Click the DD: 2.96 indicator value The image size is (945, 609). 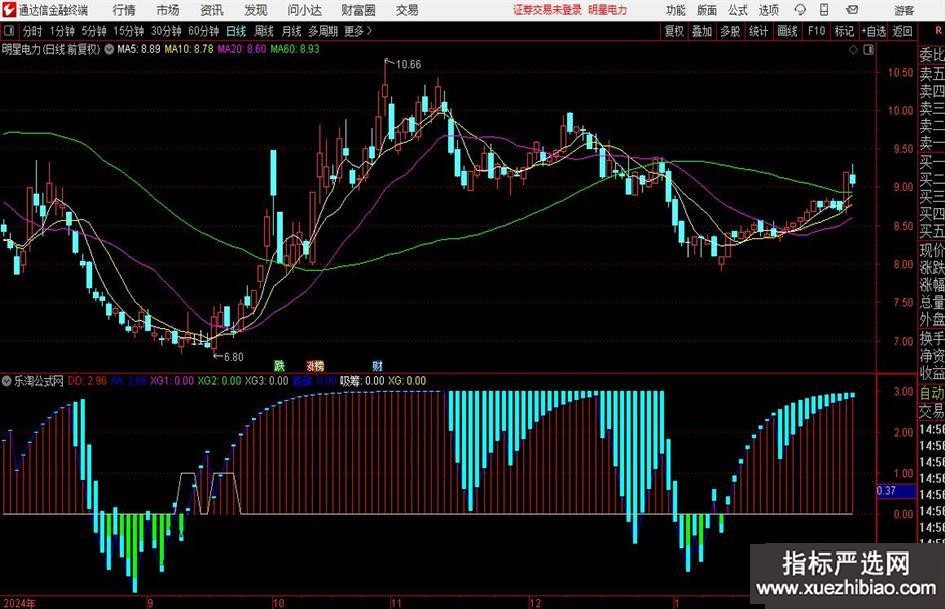click(87, 381)
